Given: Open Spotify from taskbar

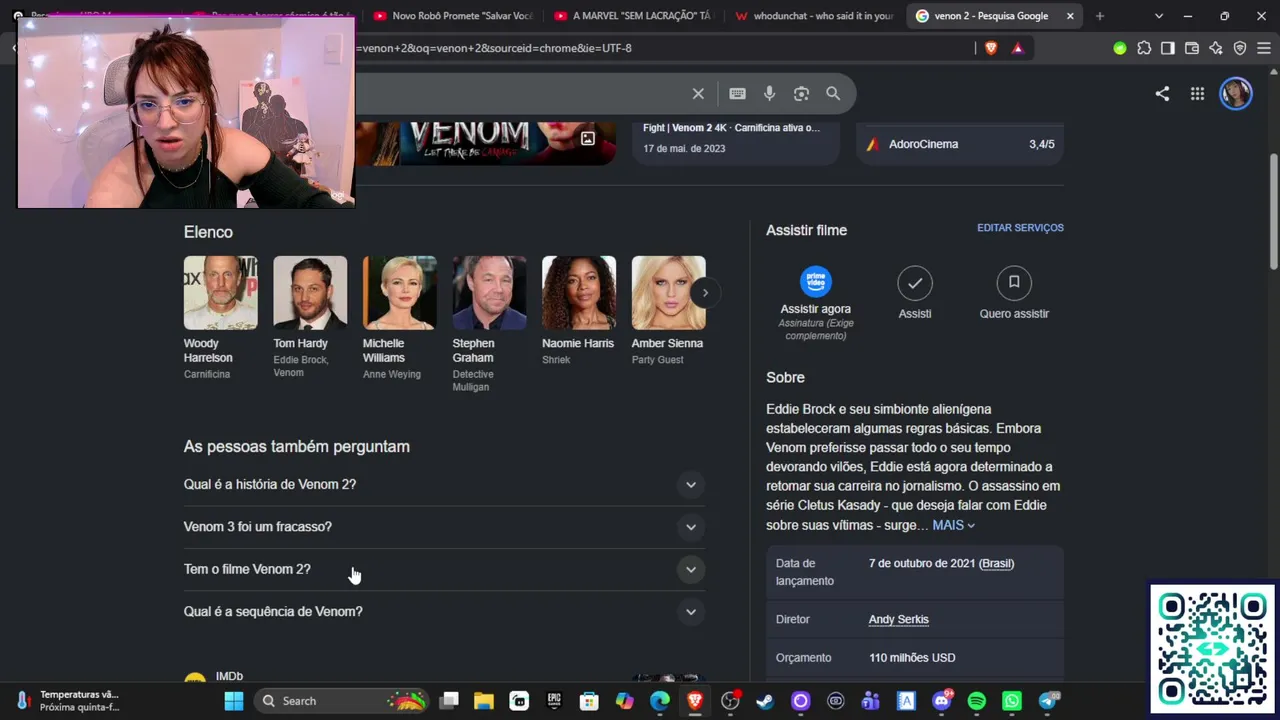Looking at the screenshot, I should click(977, 701).
